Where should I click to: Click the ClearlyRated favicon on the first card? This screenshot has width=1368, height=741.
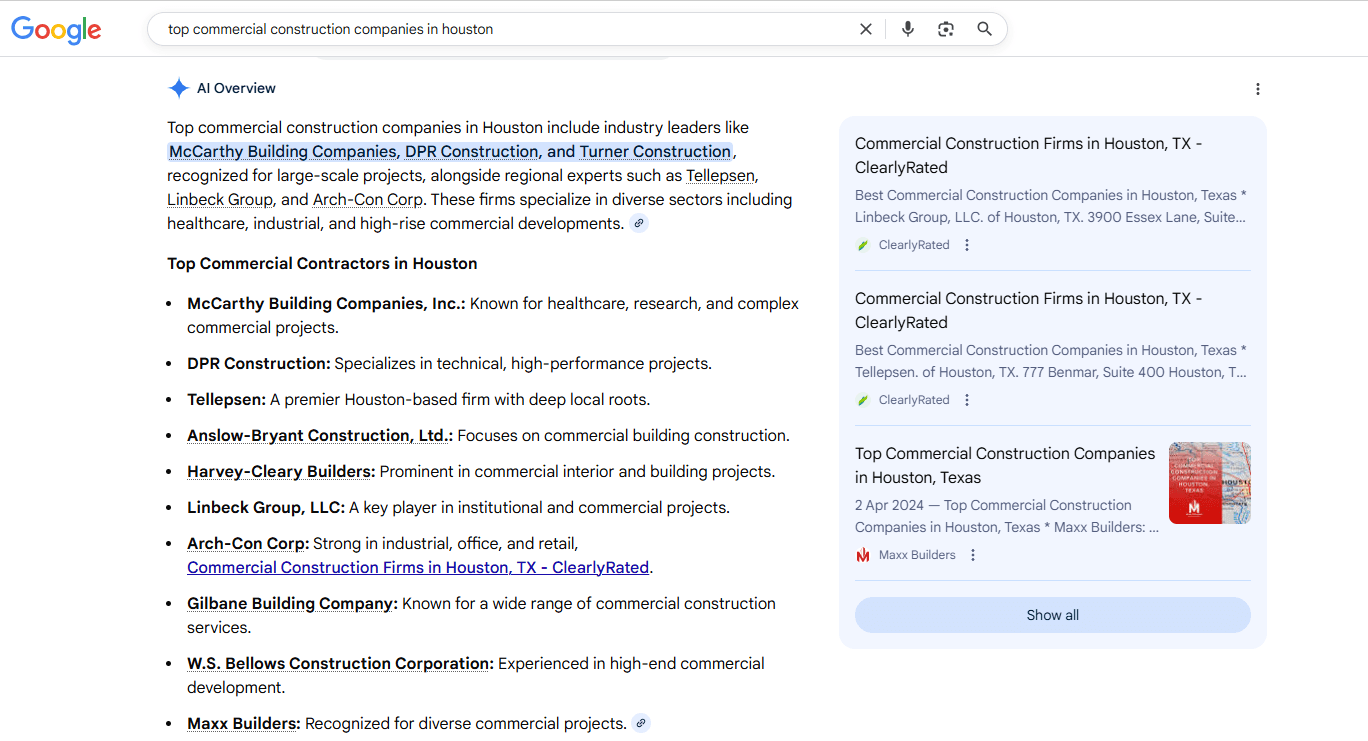click(x=862, y=244)
